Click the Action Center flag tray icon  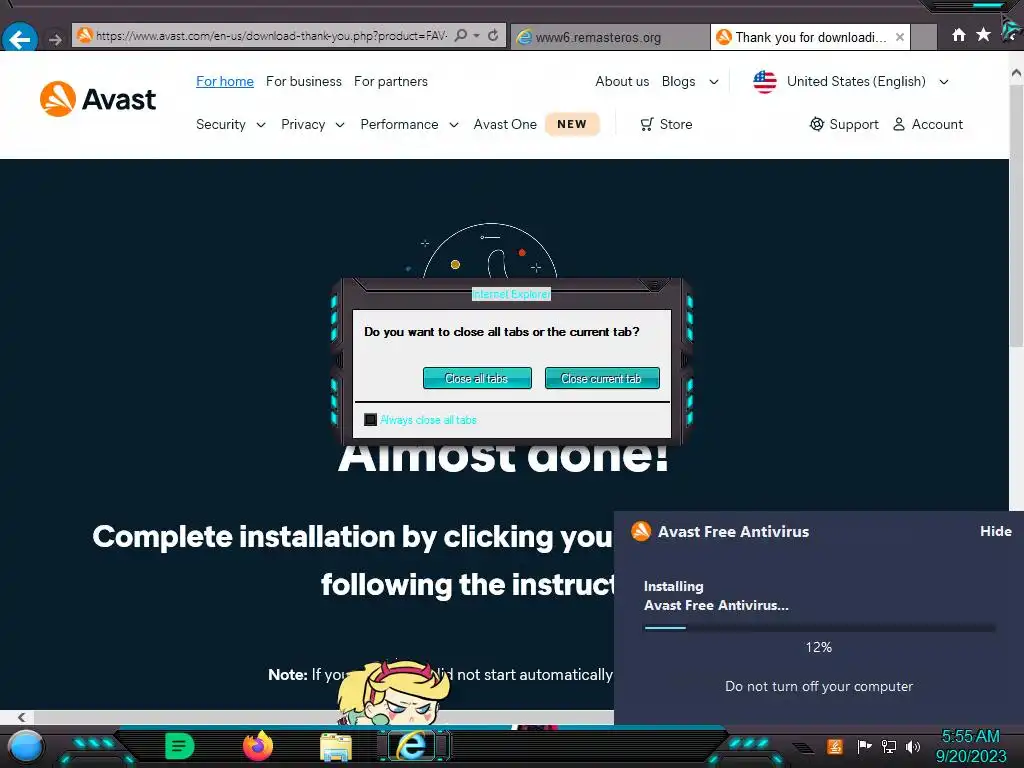pos(864,746)
